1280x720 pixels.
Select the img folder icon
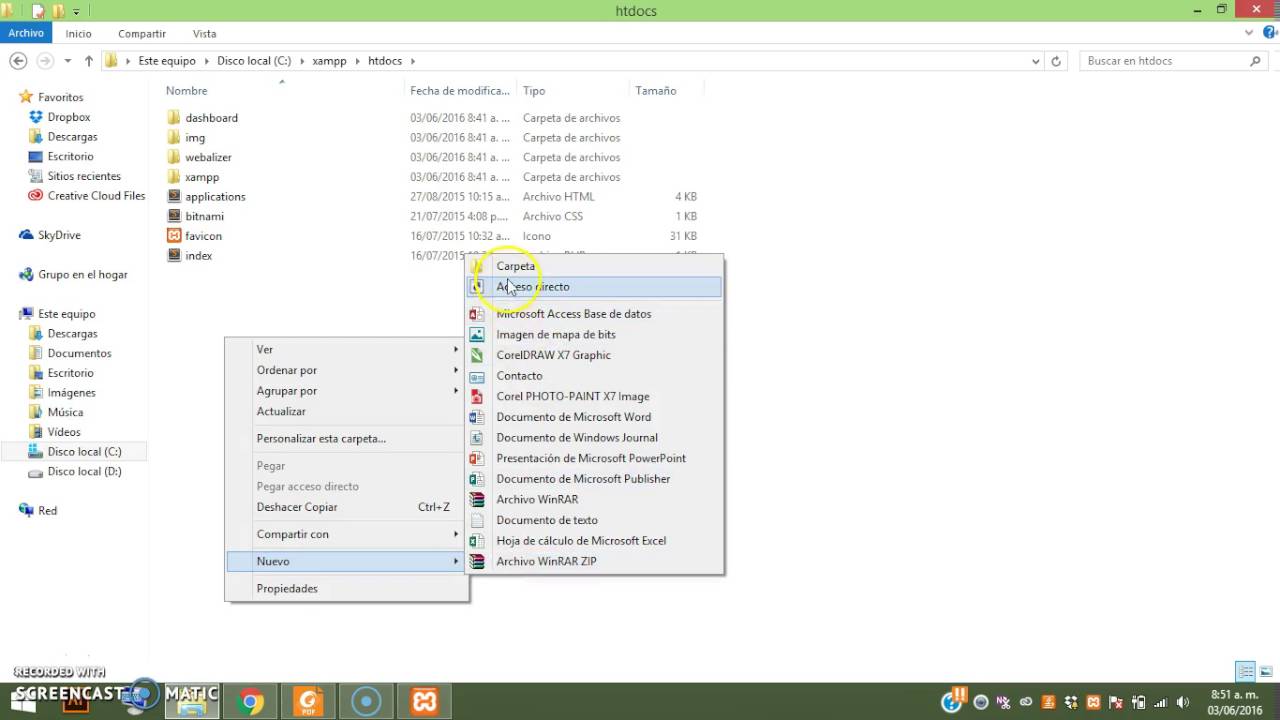click(x=174, y=138)
